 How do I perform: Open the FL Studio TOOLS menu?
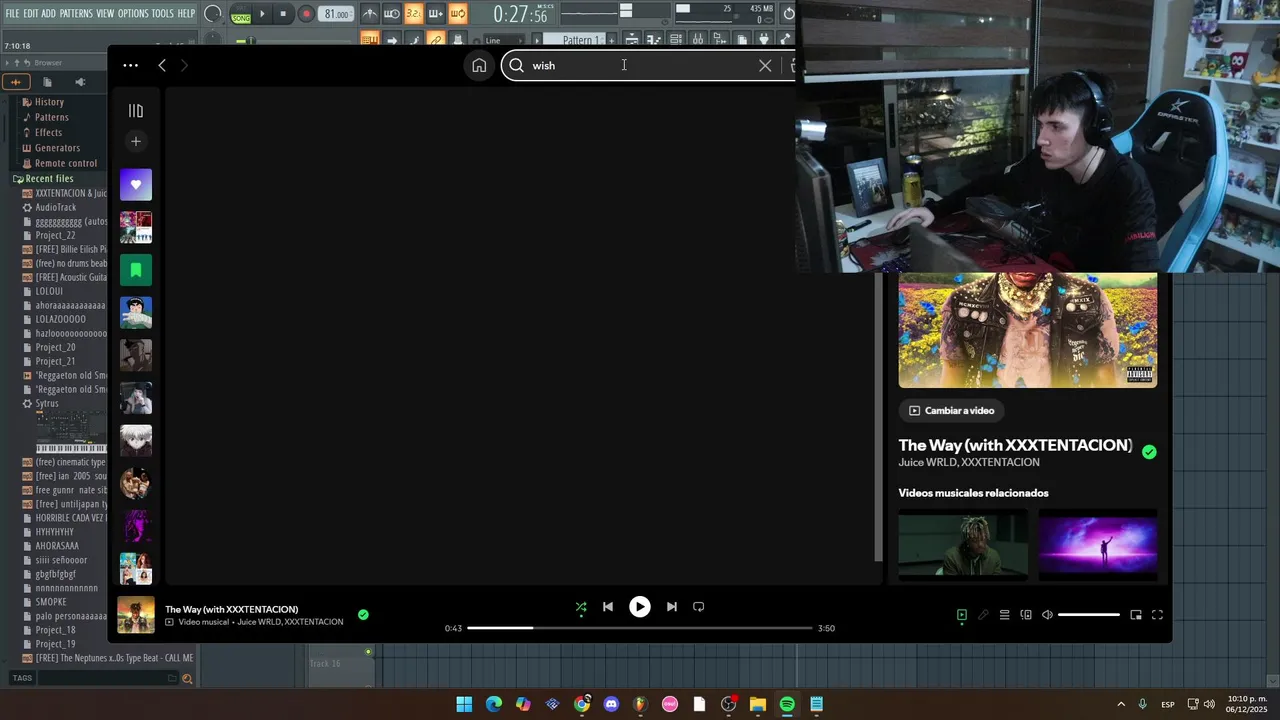click(162, 13)
